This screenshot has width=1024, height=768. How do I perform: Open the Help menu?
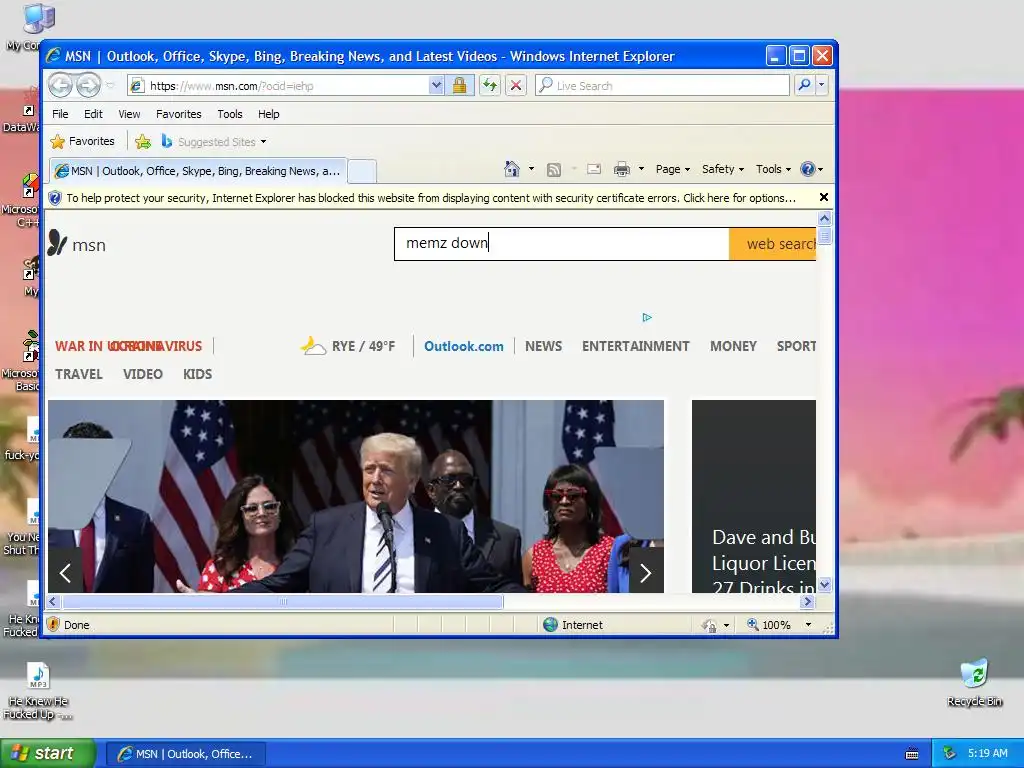268,114
